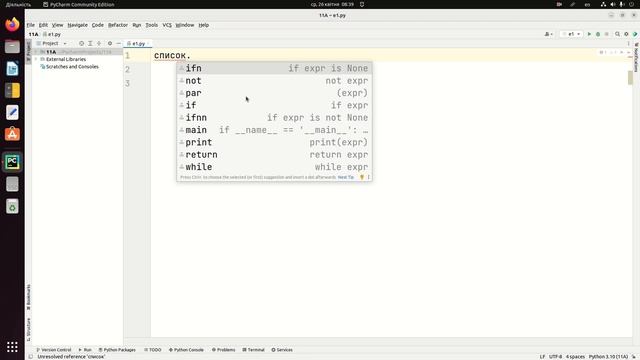Click the PyCharm icon in the dock
This screenshot has height=360, width=640.
tap(12, 162)
